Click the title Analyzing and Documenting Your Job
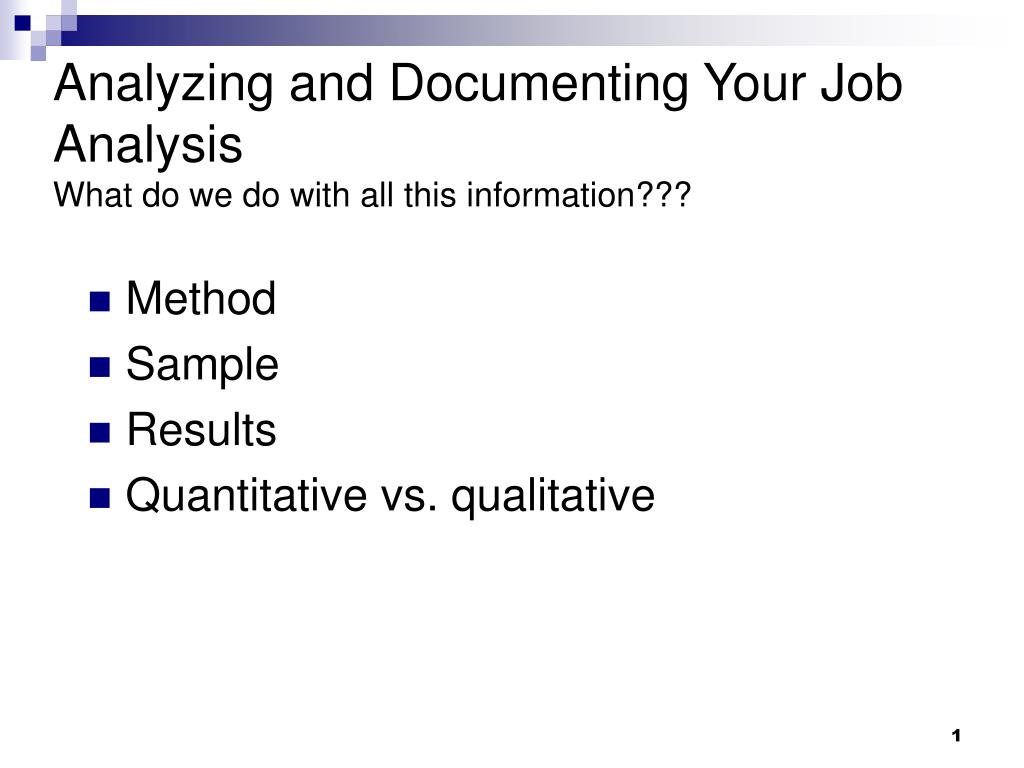Screen dimensions: 1024x768 tap(479, 84)
